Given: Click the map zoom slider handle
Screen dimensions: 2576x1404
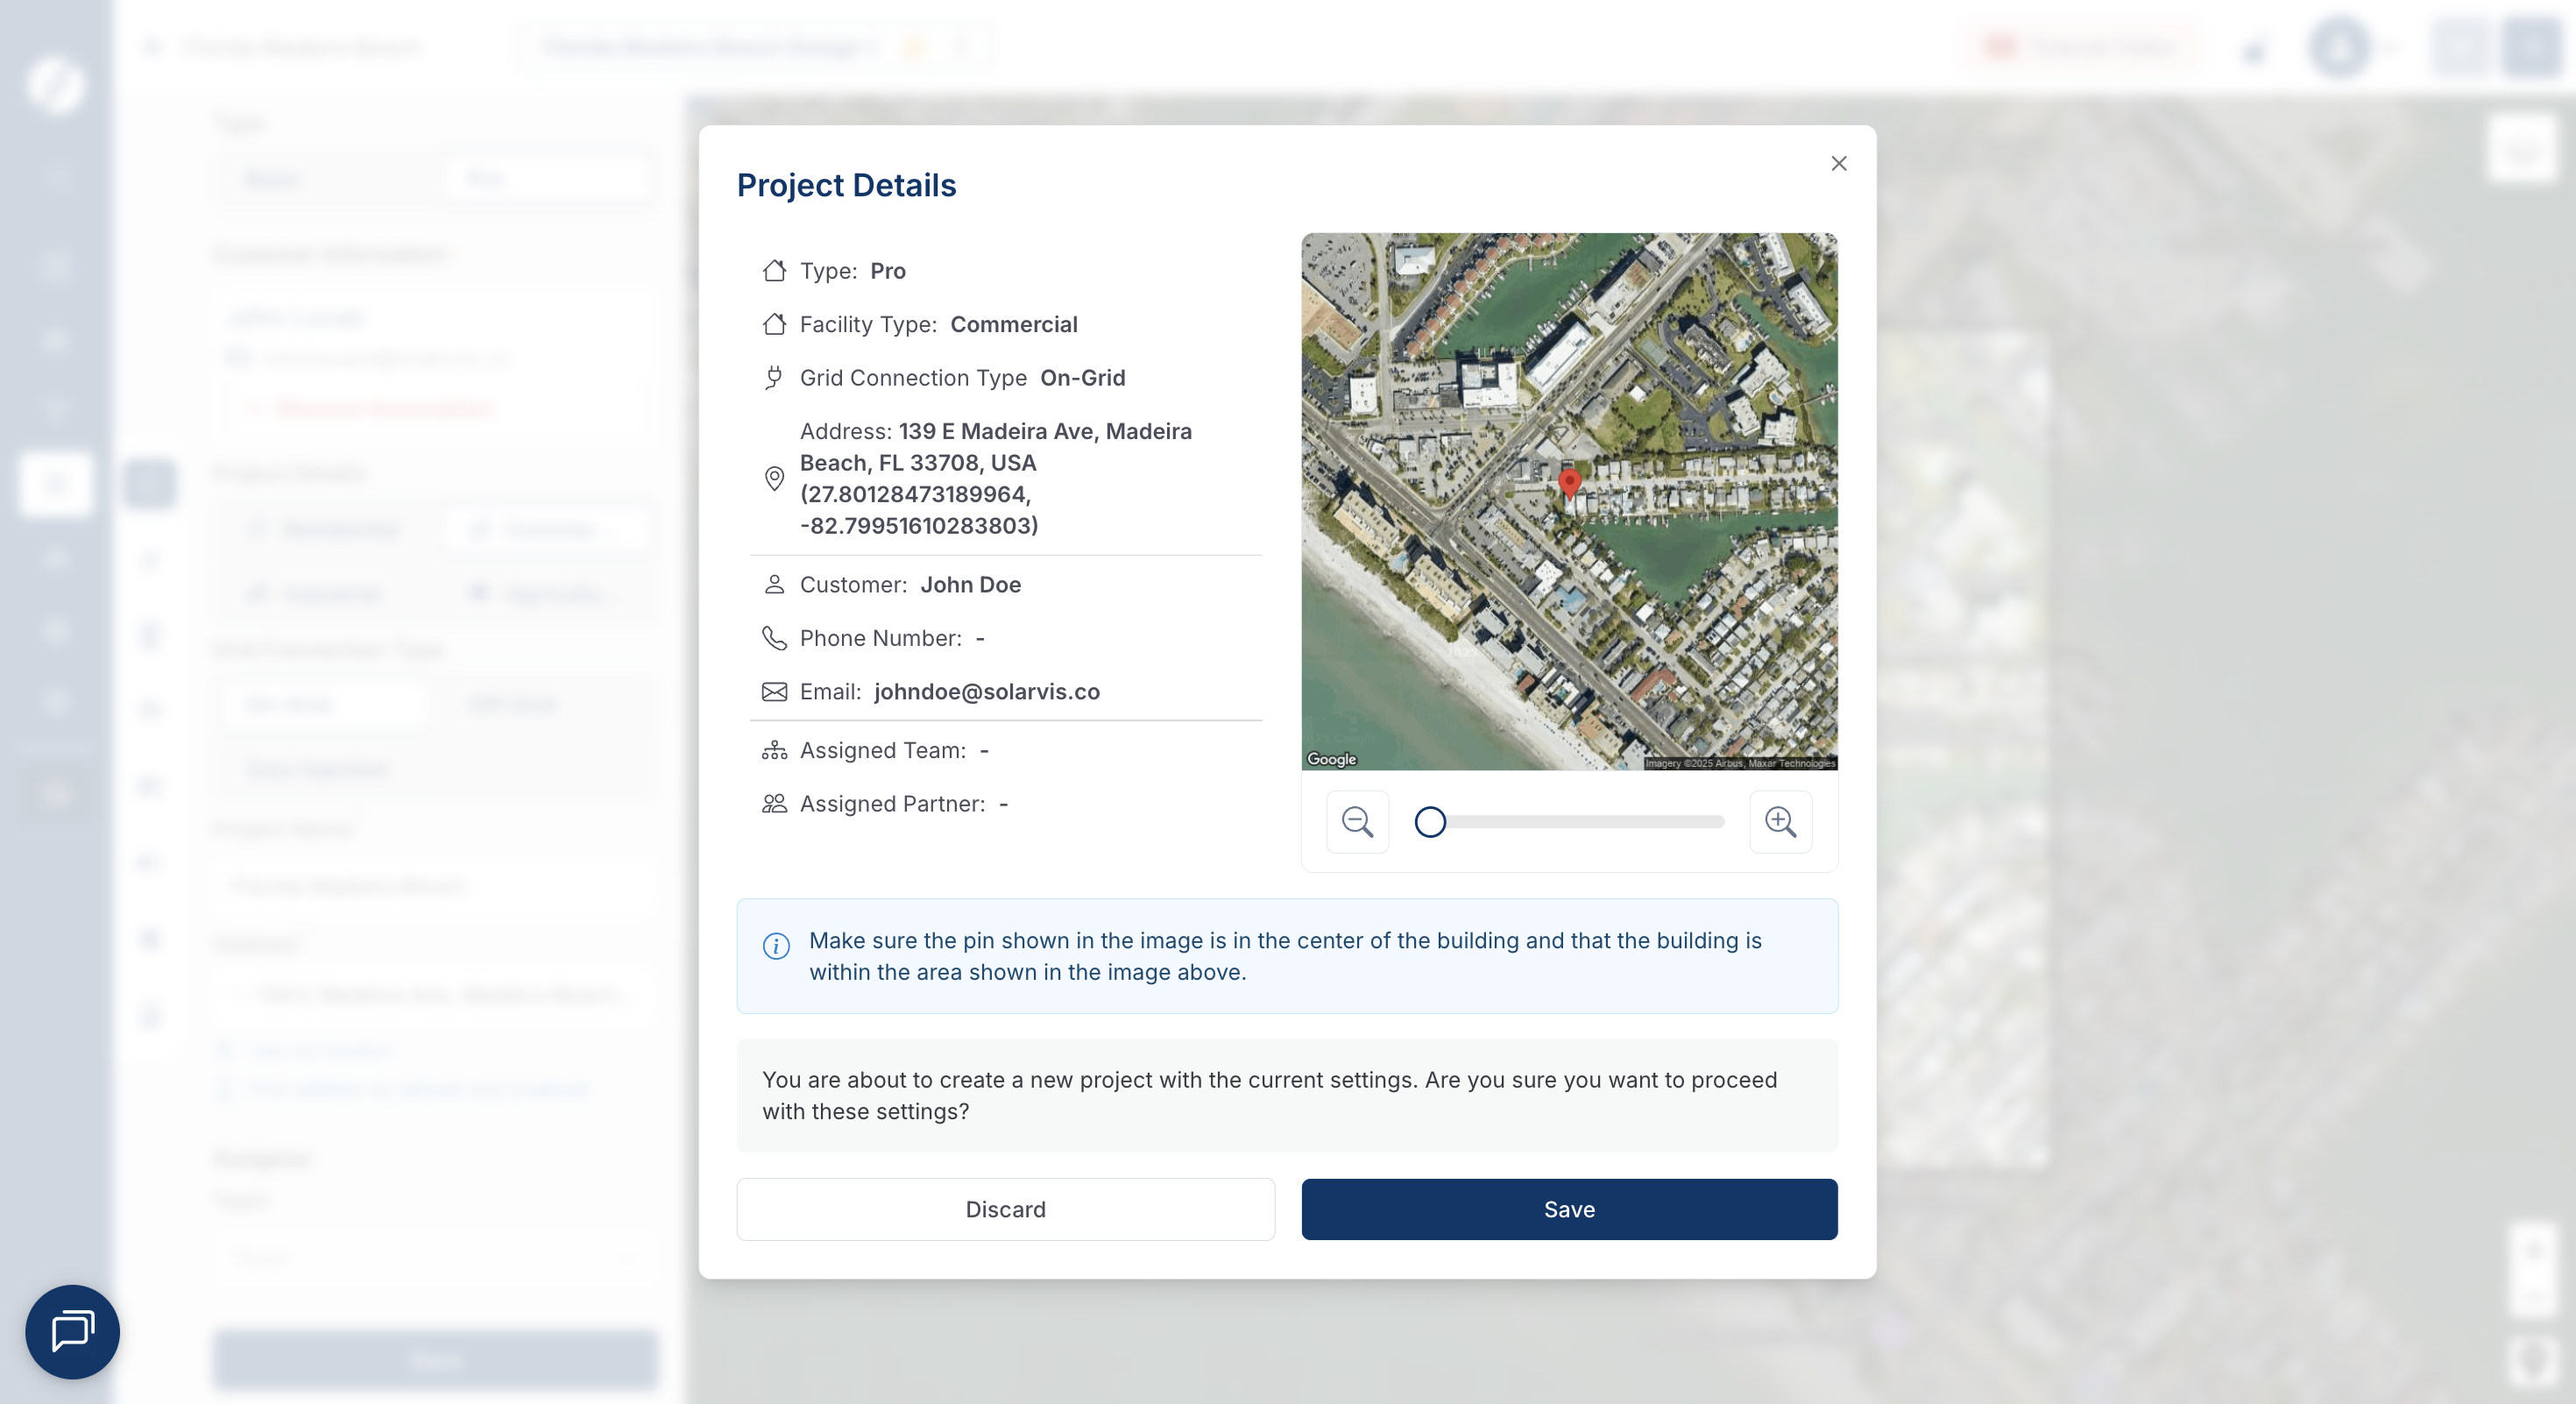Looking at the screenshot, I should click(1430, 822).
